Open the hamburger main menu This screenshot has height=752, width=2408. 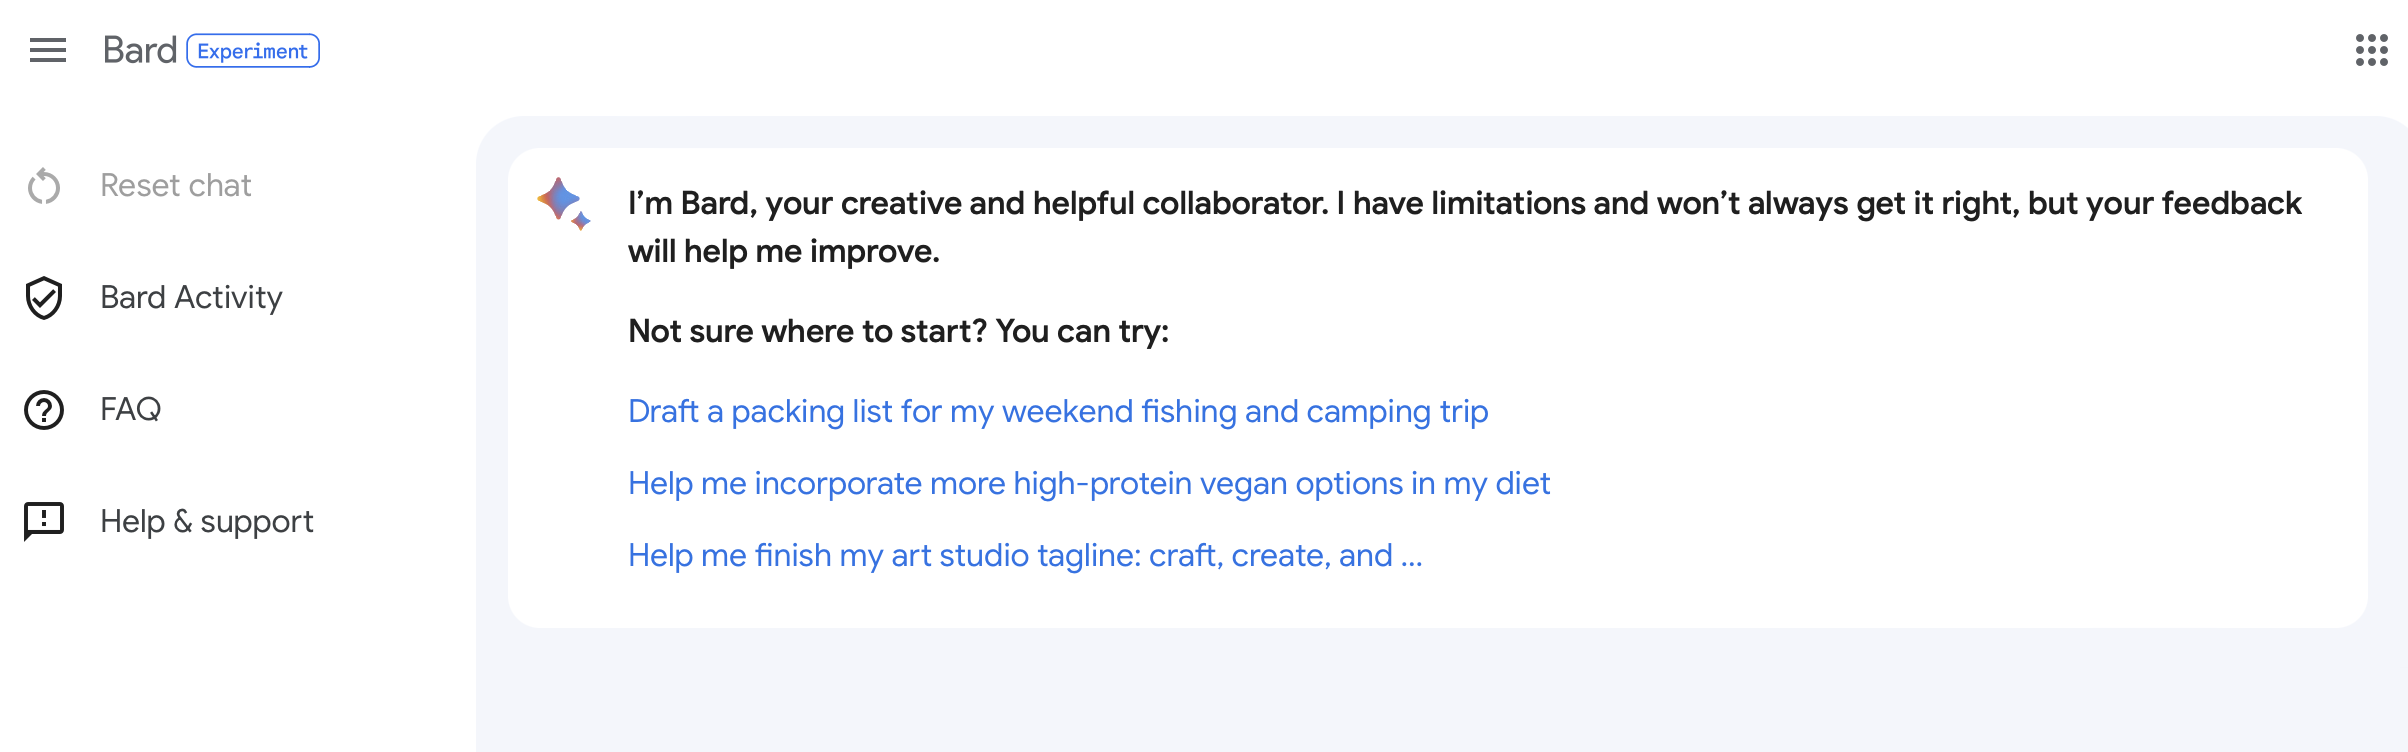click(x=48, y=50)
